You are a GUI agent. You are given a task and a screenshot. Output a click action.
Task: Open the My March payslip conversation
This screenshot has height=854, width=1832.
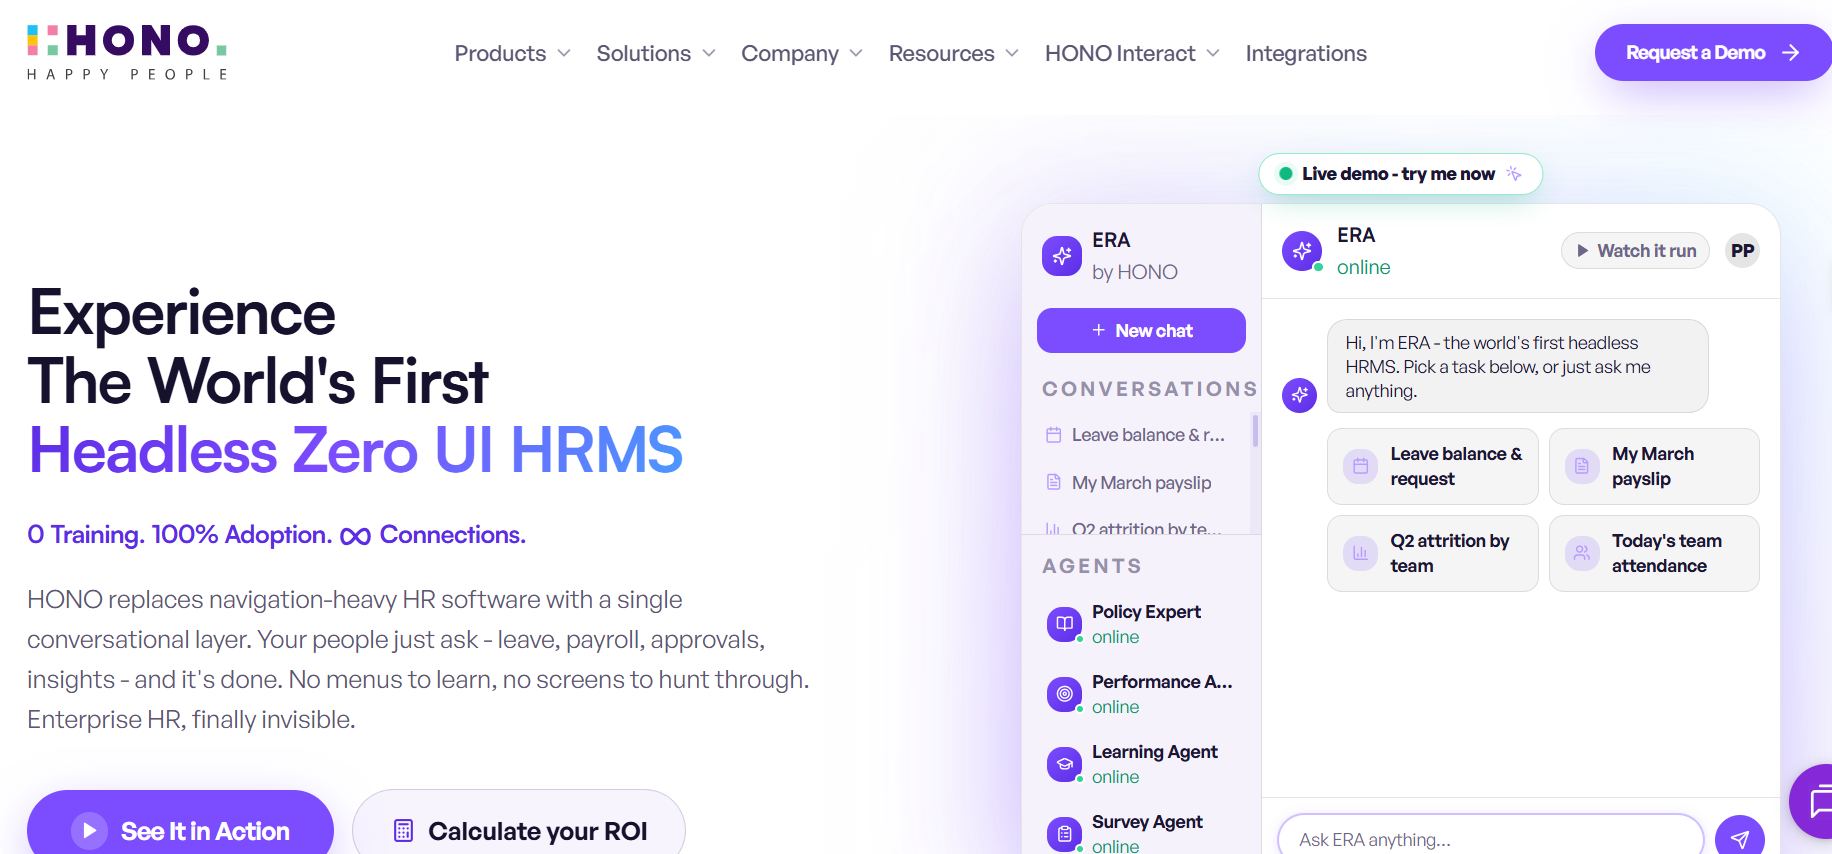tap(1140, 483)
